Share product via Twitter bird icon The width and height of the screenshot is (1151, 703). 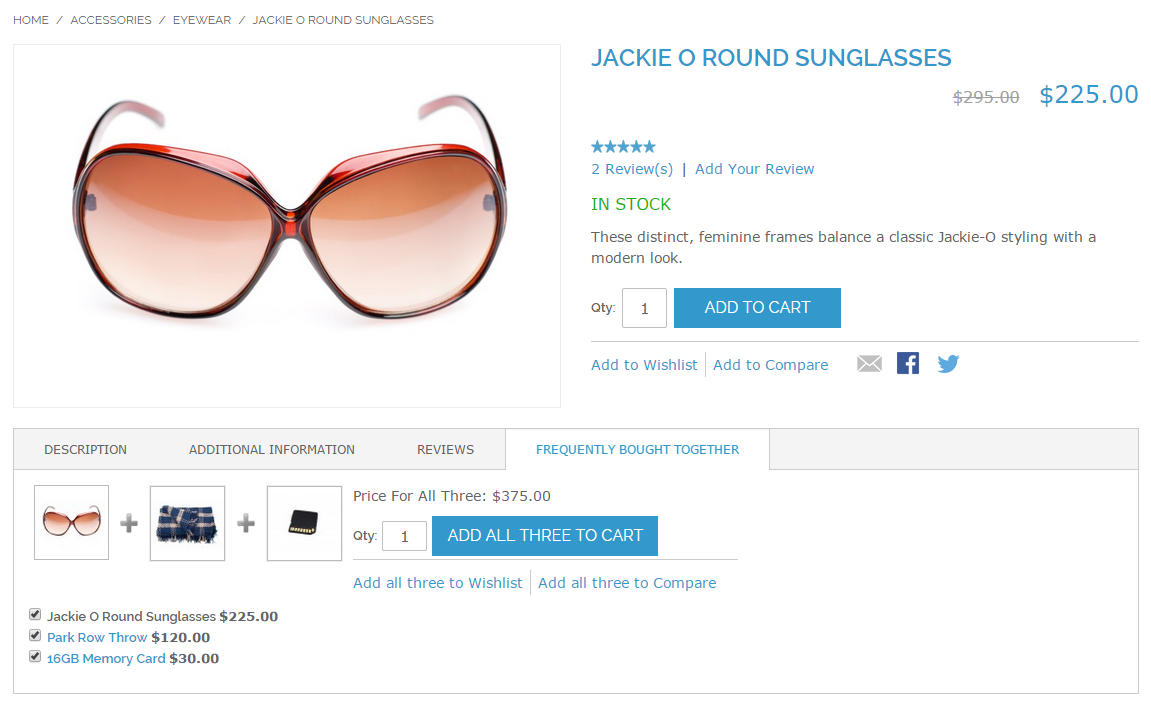coord(948,364)
